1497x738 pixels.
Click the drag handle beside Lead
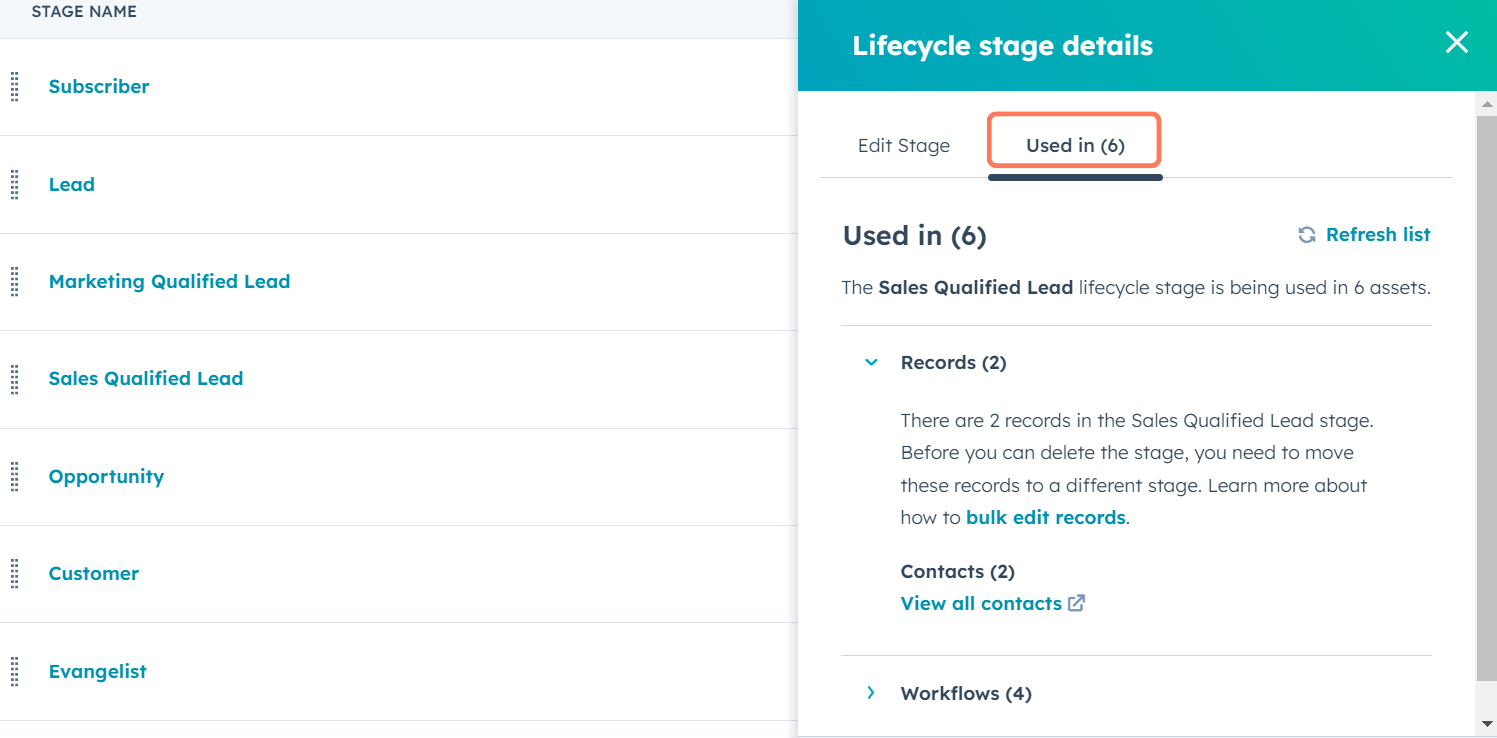14,184
